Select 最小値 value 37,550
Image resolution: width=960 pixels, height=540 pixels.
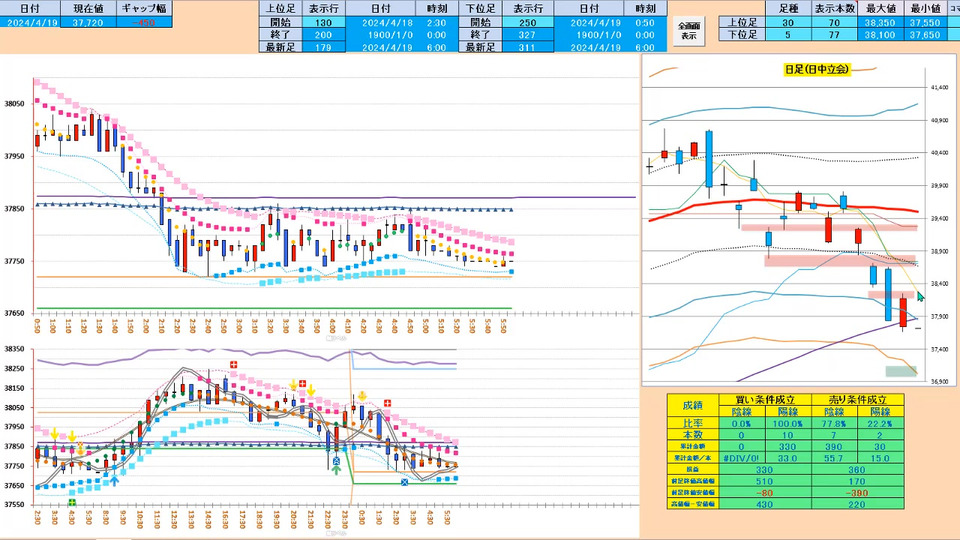point(924,23)
